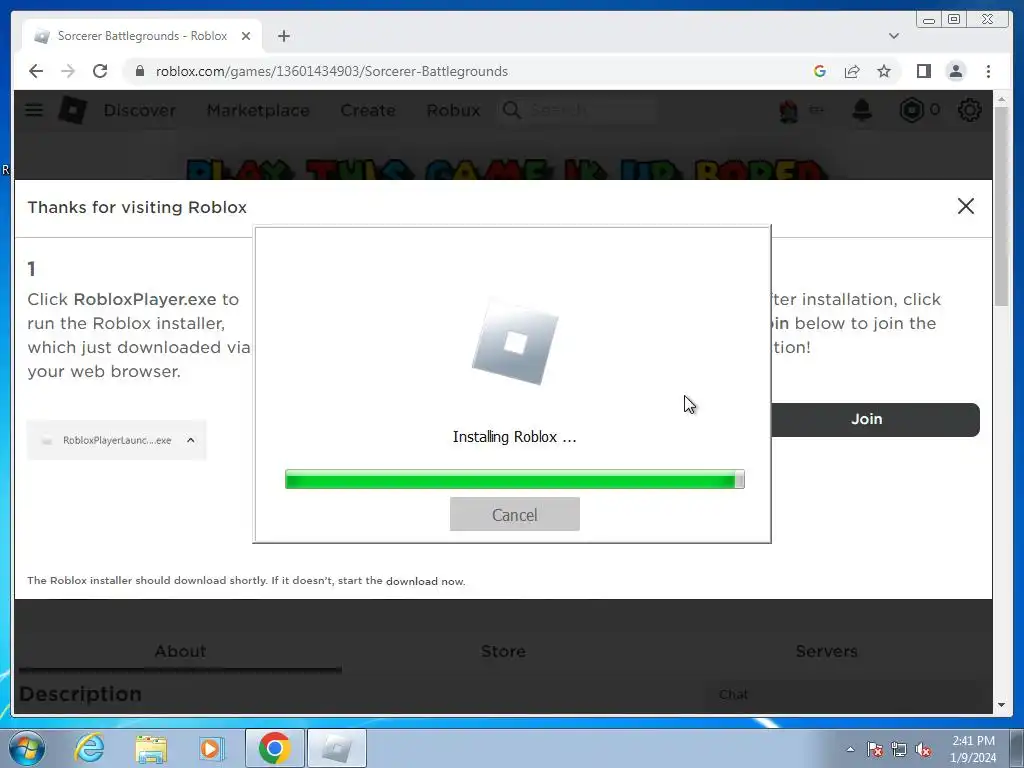Go to Discover in Roblox navbar
The width and height of the screenshot is (1024, 768).
(x=140, y=110)
